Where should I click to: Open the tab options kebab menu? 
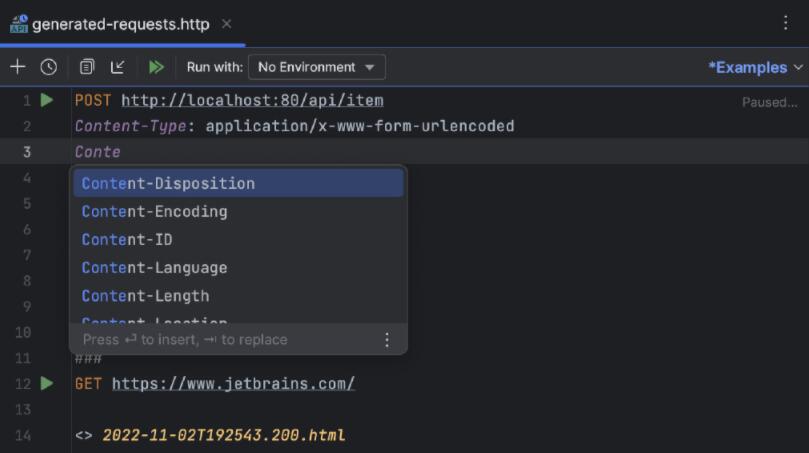pyautogui.click(x=786, y=23)
